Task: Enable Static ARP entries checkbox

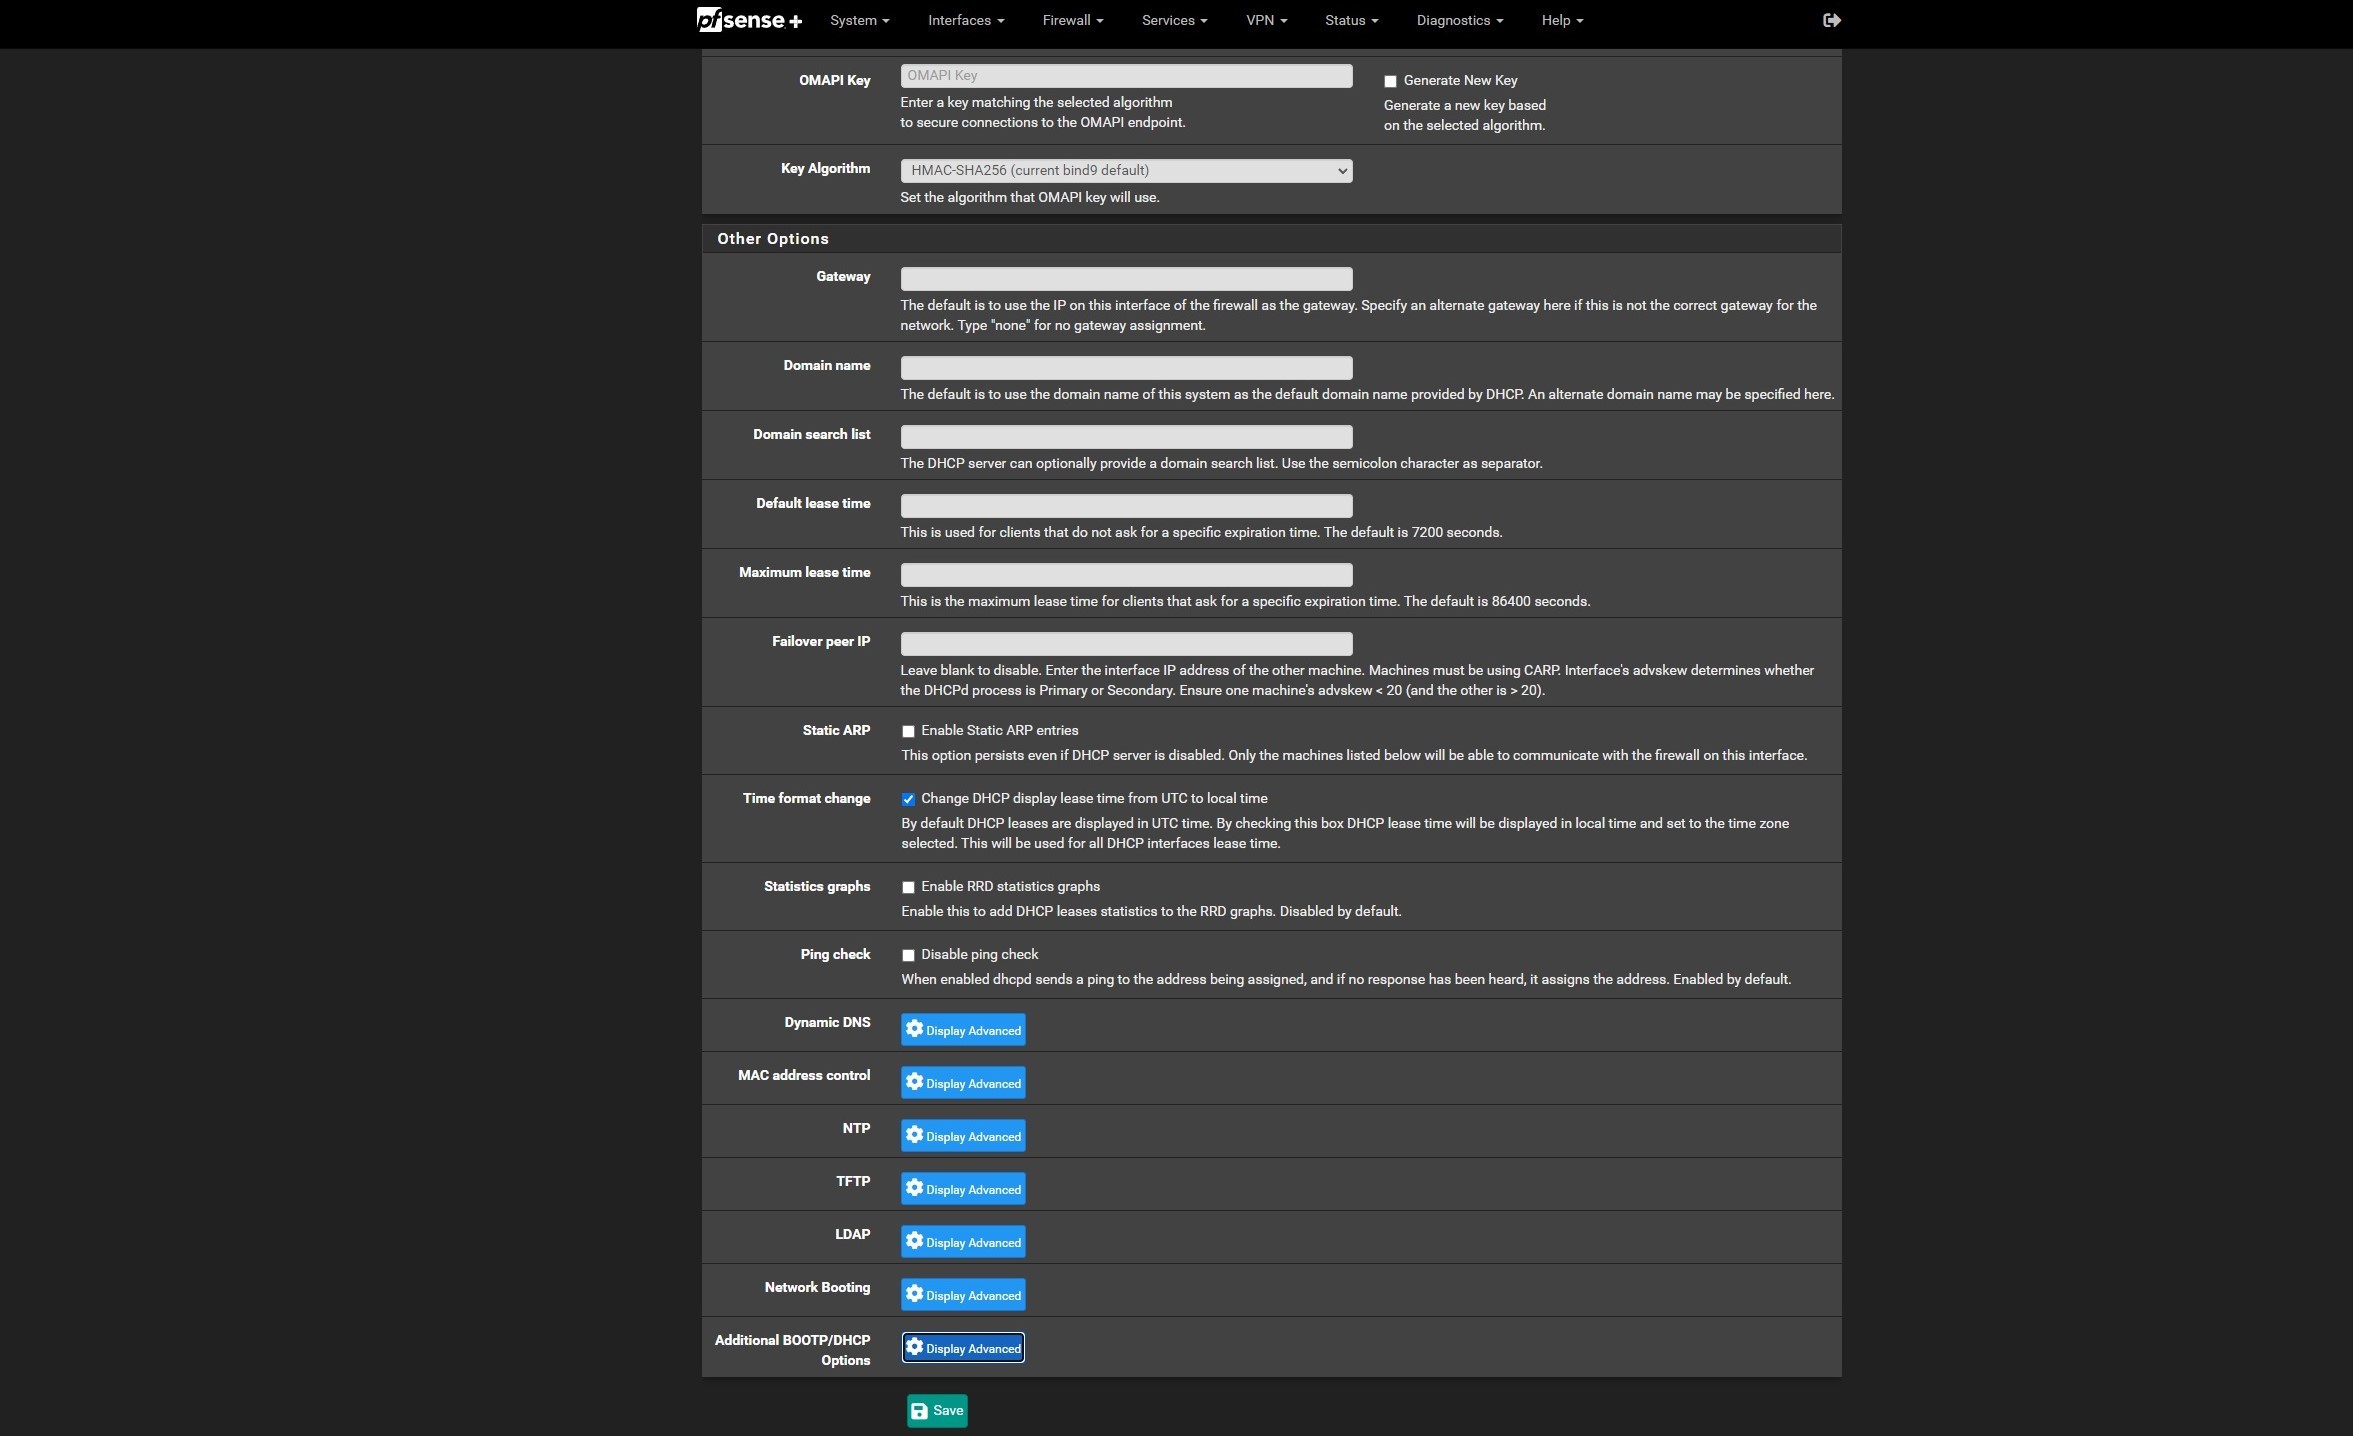Action: coord(908,731)
